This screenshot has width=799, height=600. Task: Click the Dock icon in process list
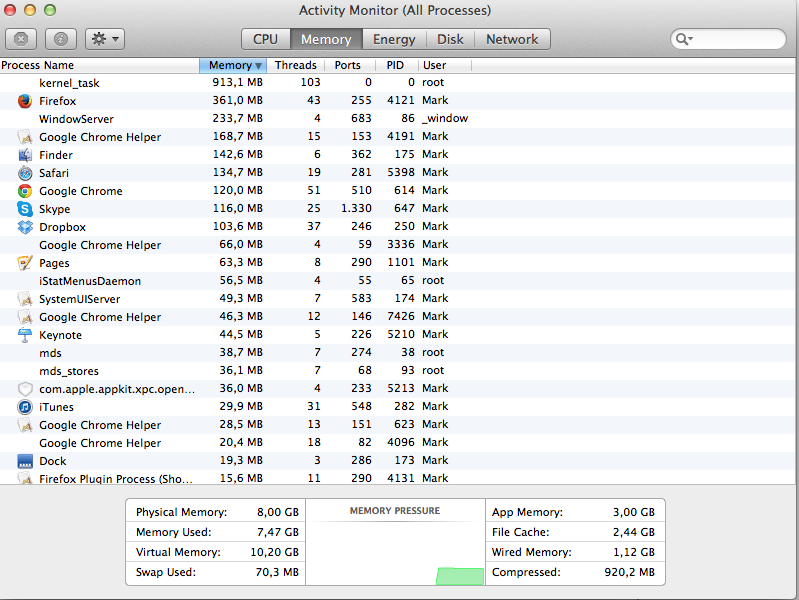pos(25,461)
